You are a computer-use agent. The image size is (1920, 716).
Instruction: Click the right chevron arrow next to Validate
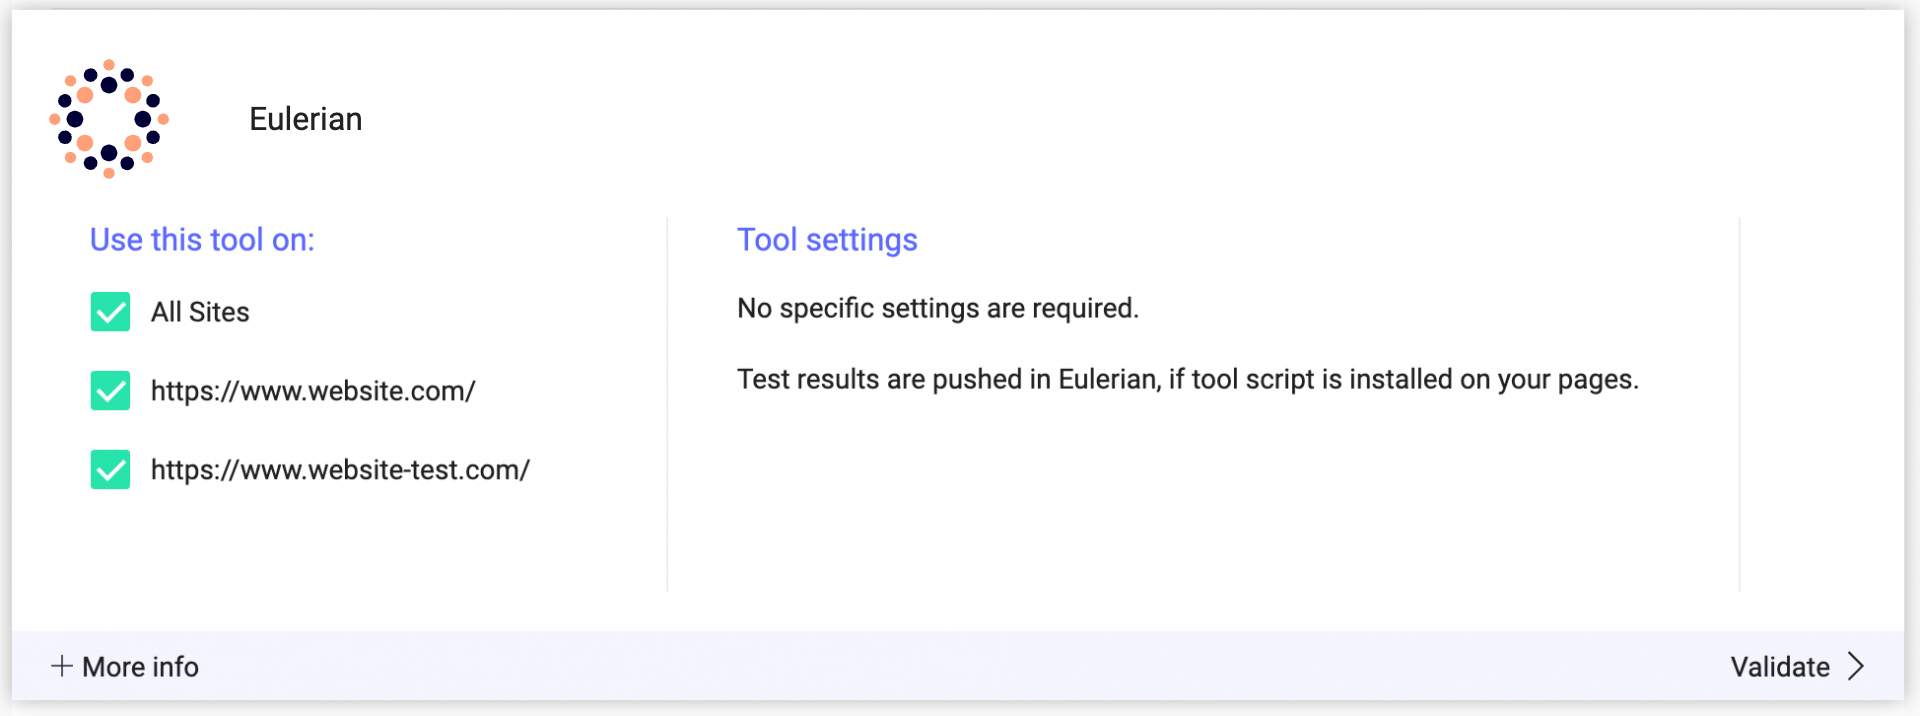pos(1856,666)
